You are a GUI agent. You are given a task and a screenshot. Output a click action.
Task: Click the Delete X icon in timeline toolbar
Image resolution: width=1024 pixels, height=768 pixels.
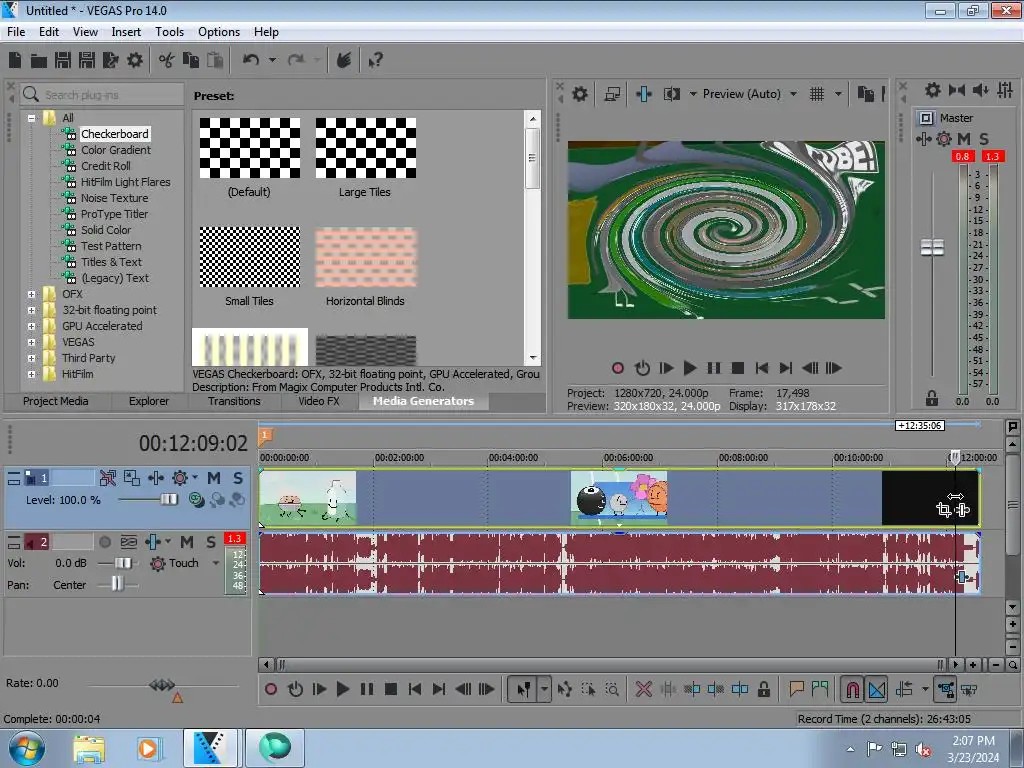pos(644,690)
